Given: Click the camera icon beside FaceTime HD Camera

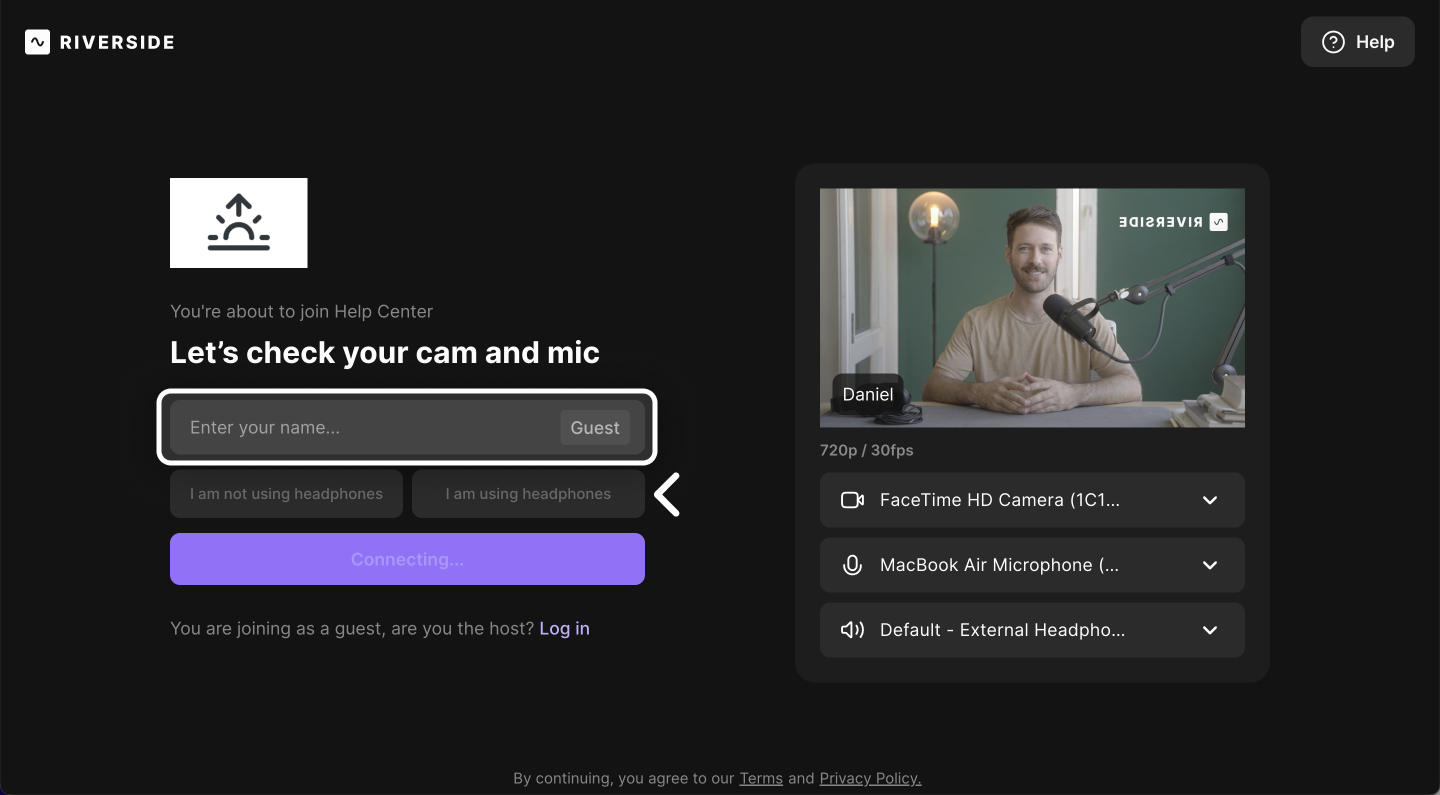Looking at the screenshot, I should click(x=852, y=500).
